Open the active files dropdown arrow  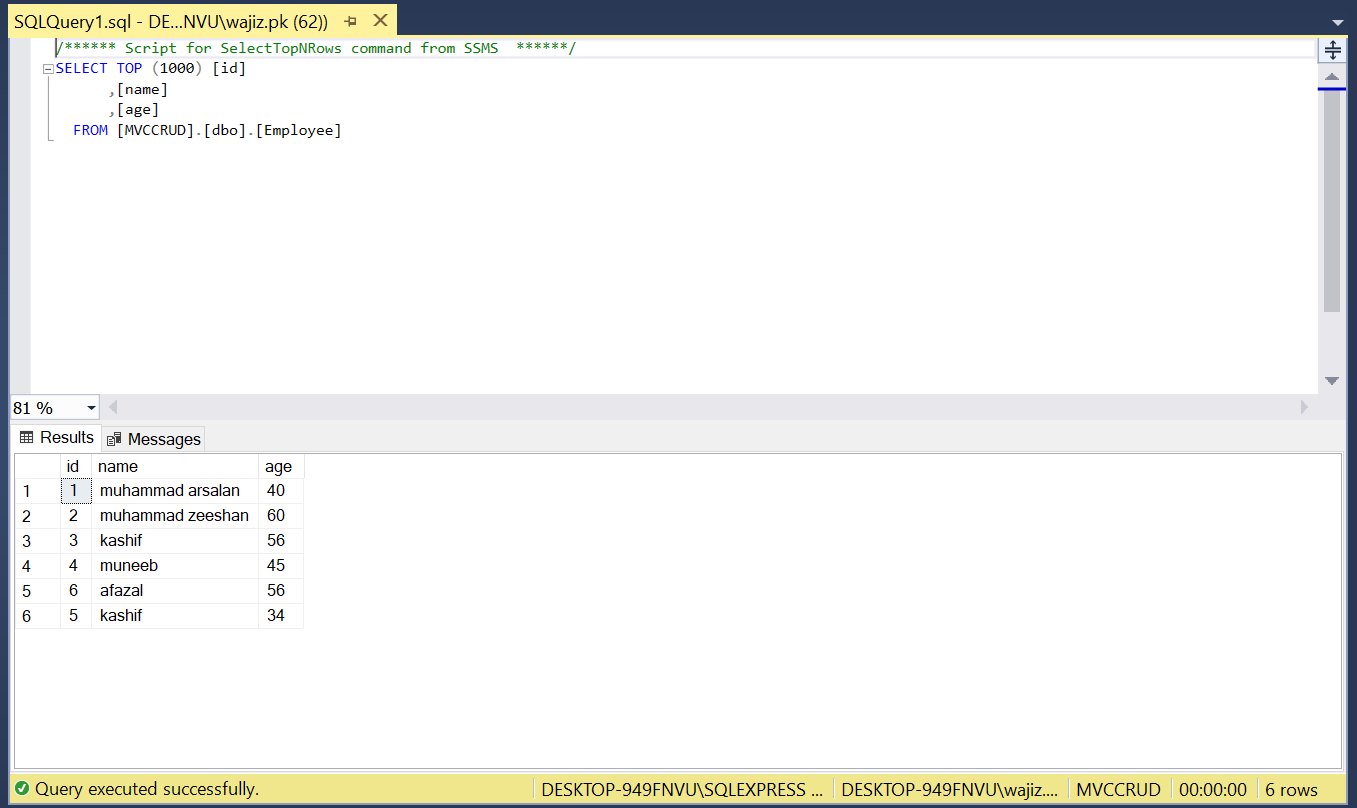click(x=1337, y=22)
